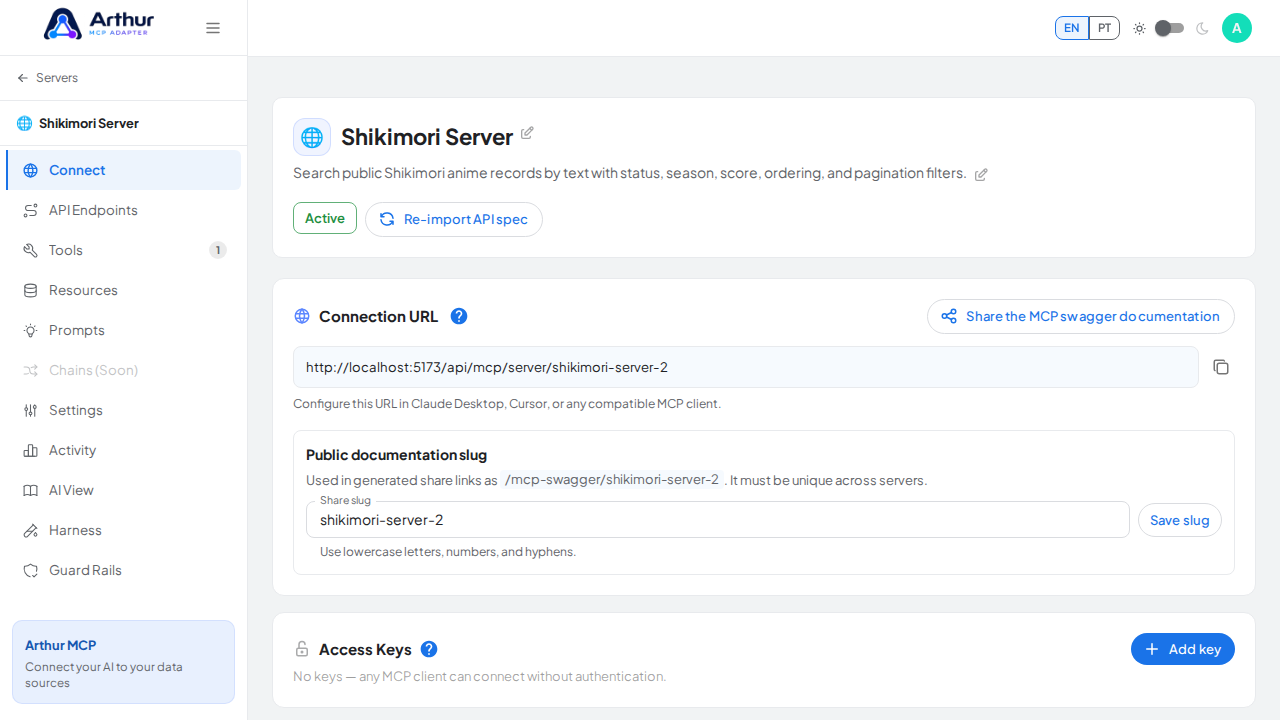Edit the server description pencil icon
The height and width of the screenshot is (720, 1280).
pos(981,174)
